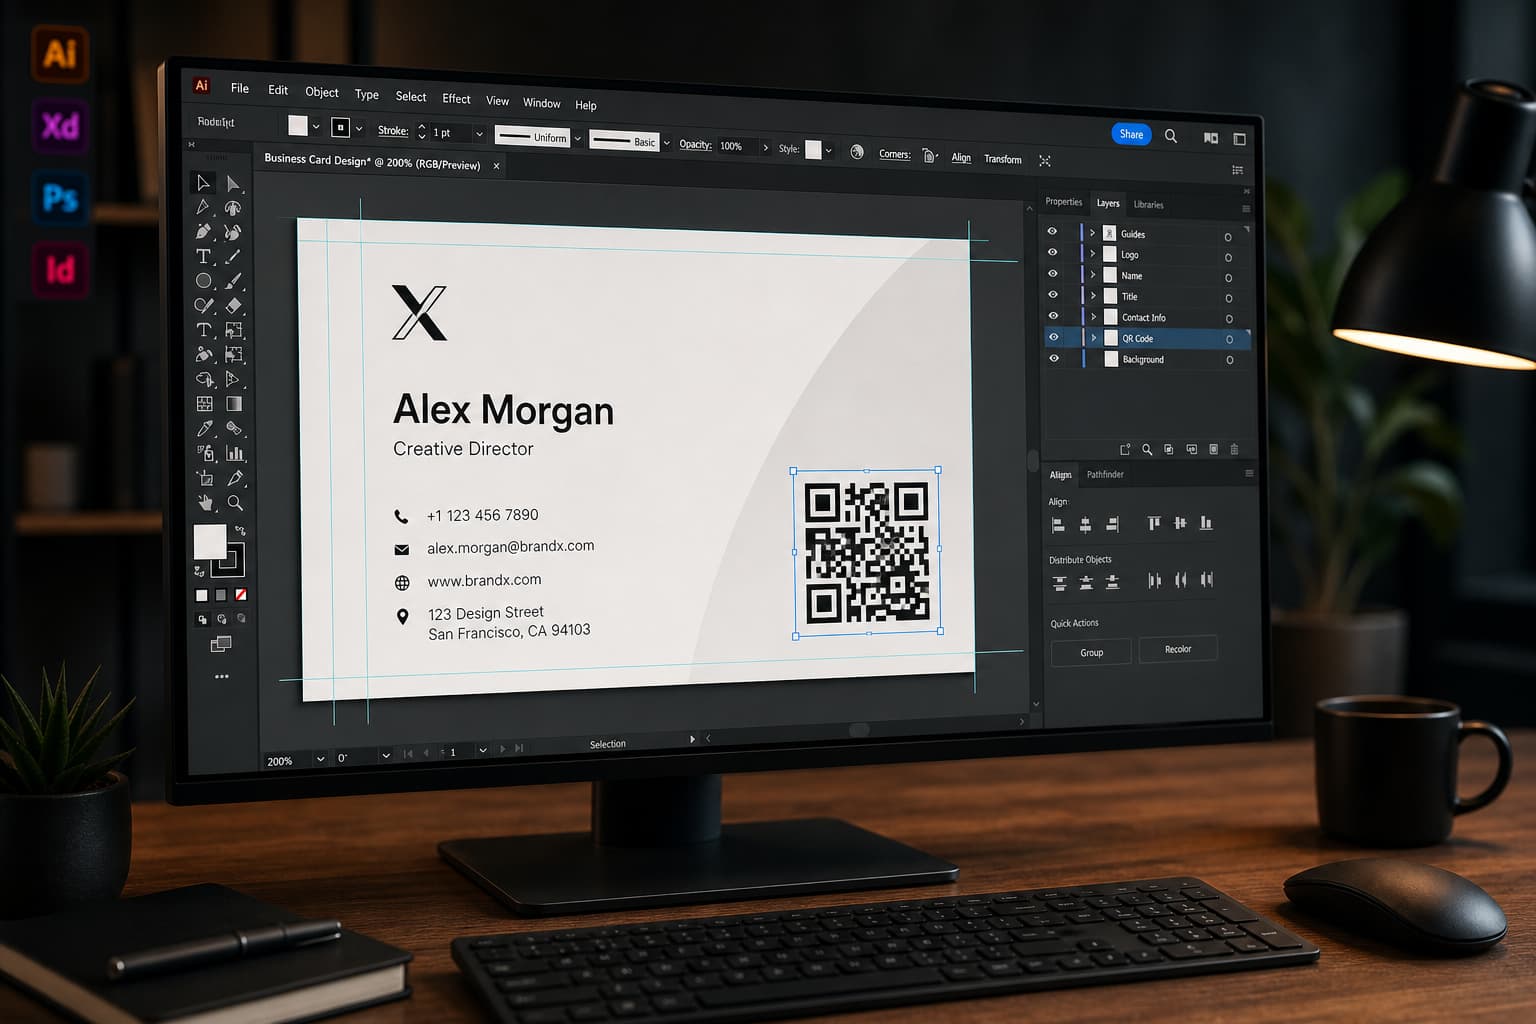Expand the QR Code layer
Image resolution: width=1536 pixels, height=1024 pixels.
point(1094,338)
